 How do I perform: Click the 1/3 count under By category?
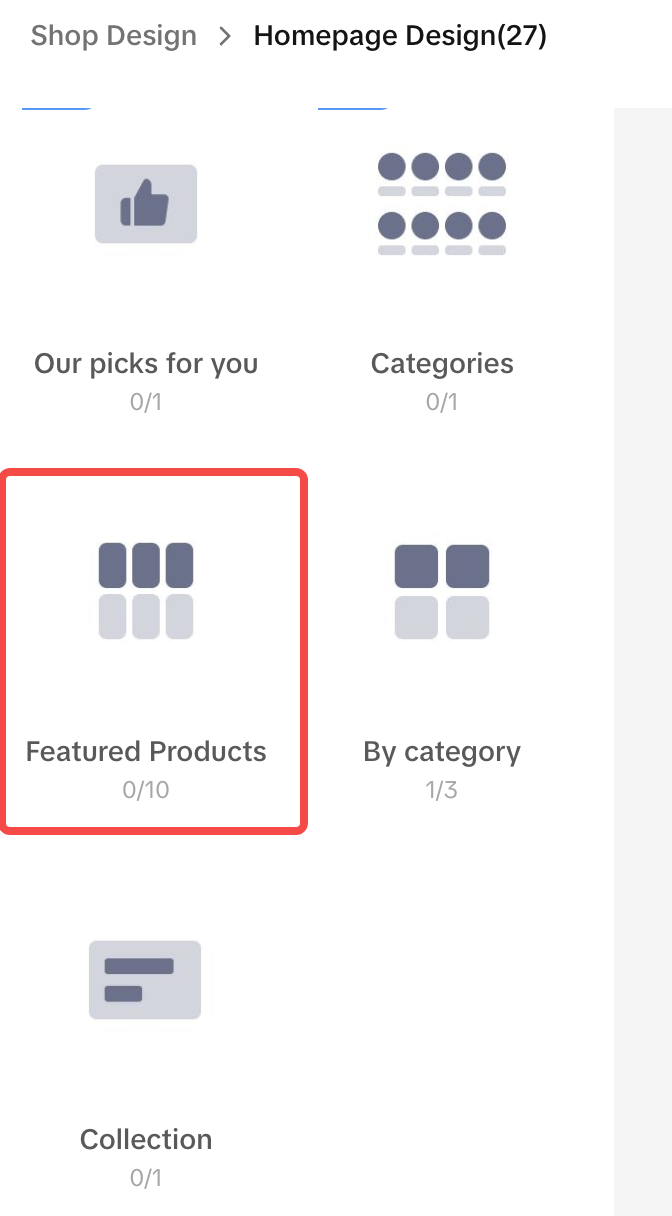coord(442,790)
